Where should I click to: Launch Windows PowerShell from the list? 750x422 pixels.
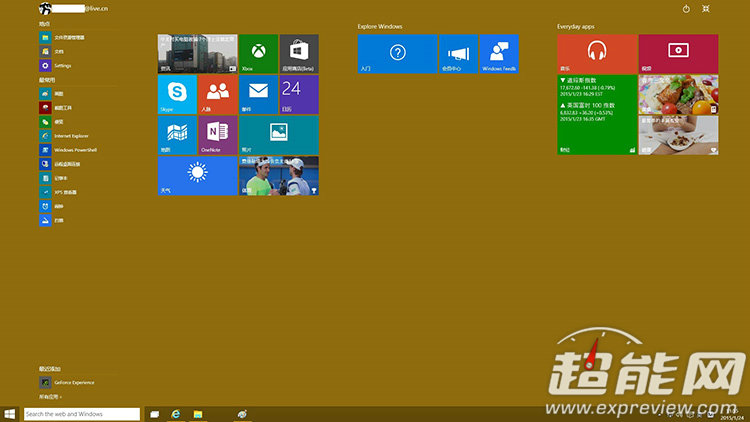pyautogui.click(x=74, y=150)
